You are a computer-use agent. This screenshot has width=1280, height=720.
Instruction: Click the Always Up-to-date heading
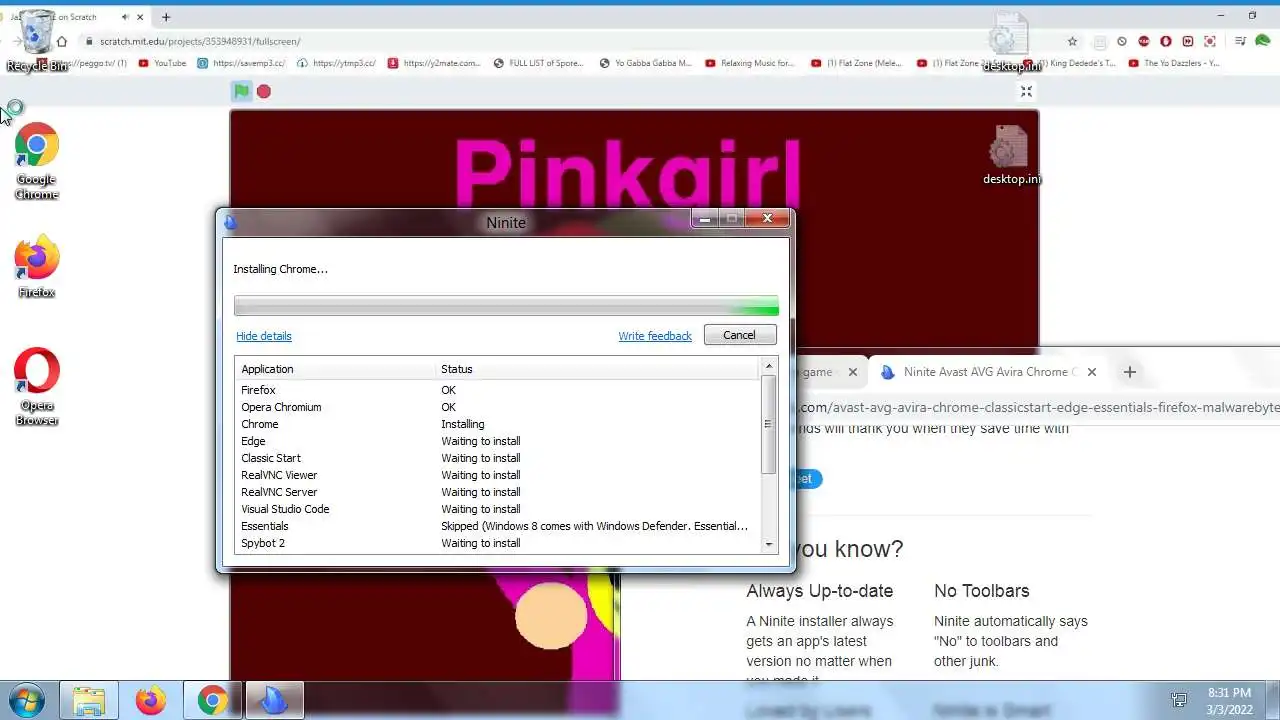pos(819,591)
